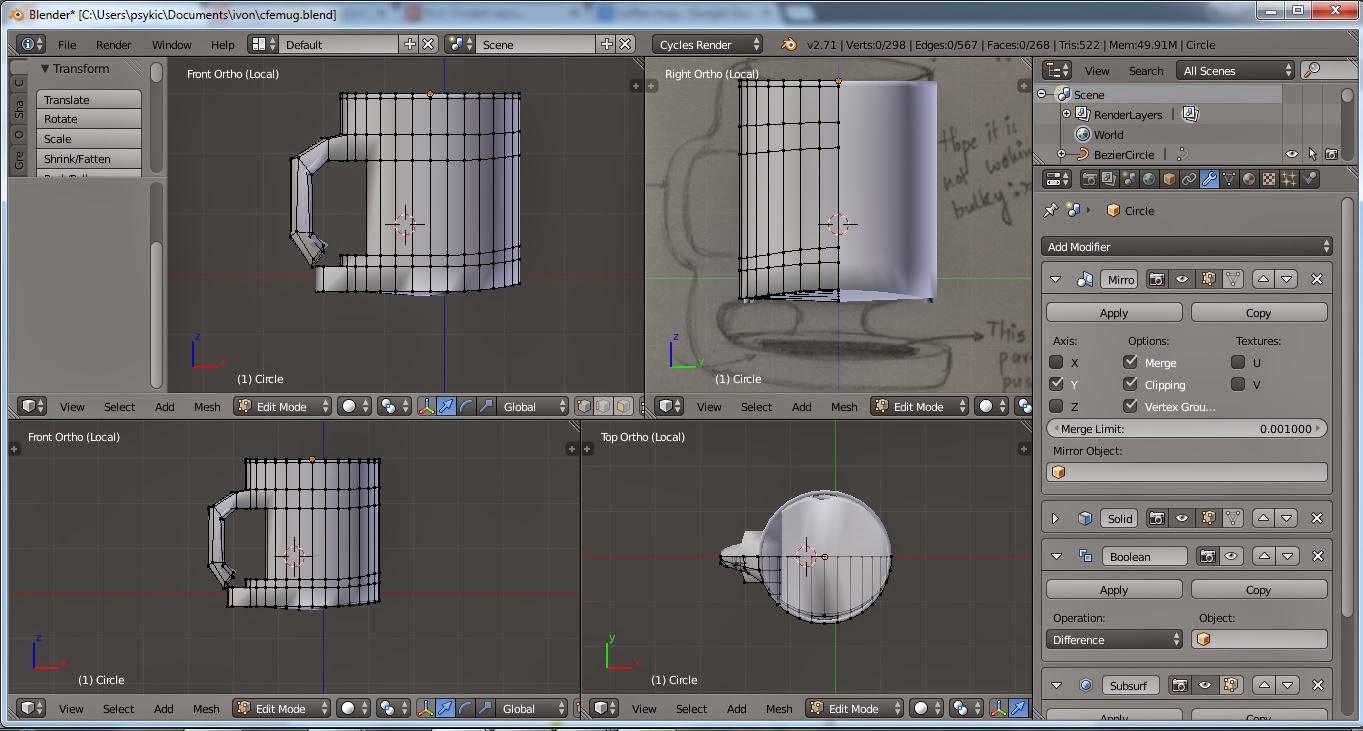The image size is (1363, 731).
Task: Copy the Mirror modifier
Action: point(1259,312)
